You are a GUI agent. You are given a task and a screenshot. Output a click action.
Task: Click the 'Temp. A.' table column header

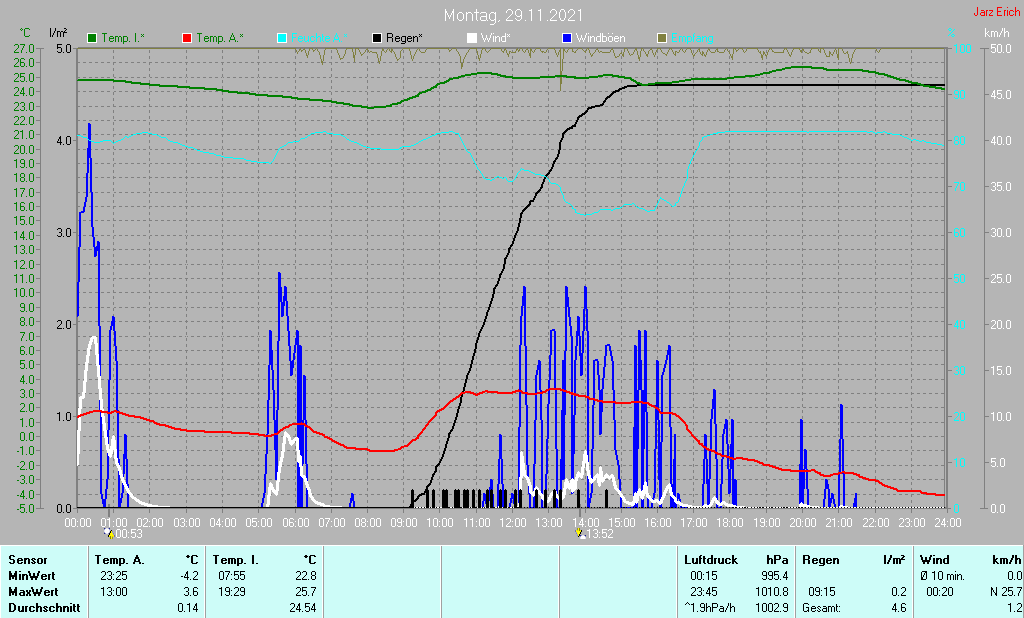pyautogui.click(x=120, y=560)
